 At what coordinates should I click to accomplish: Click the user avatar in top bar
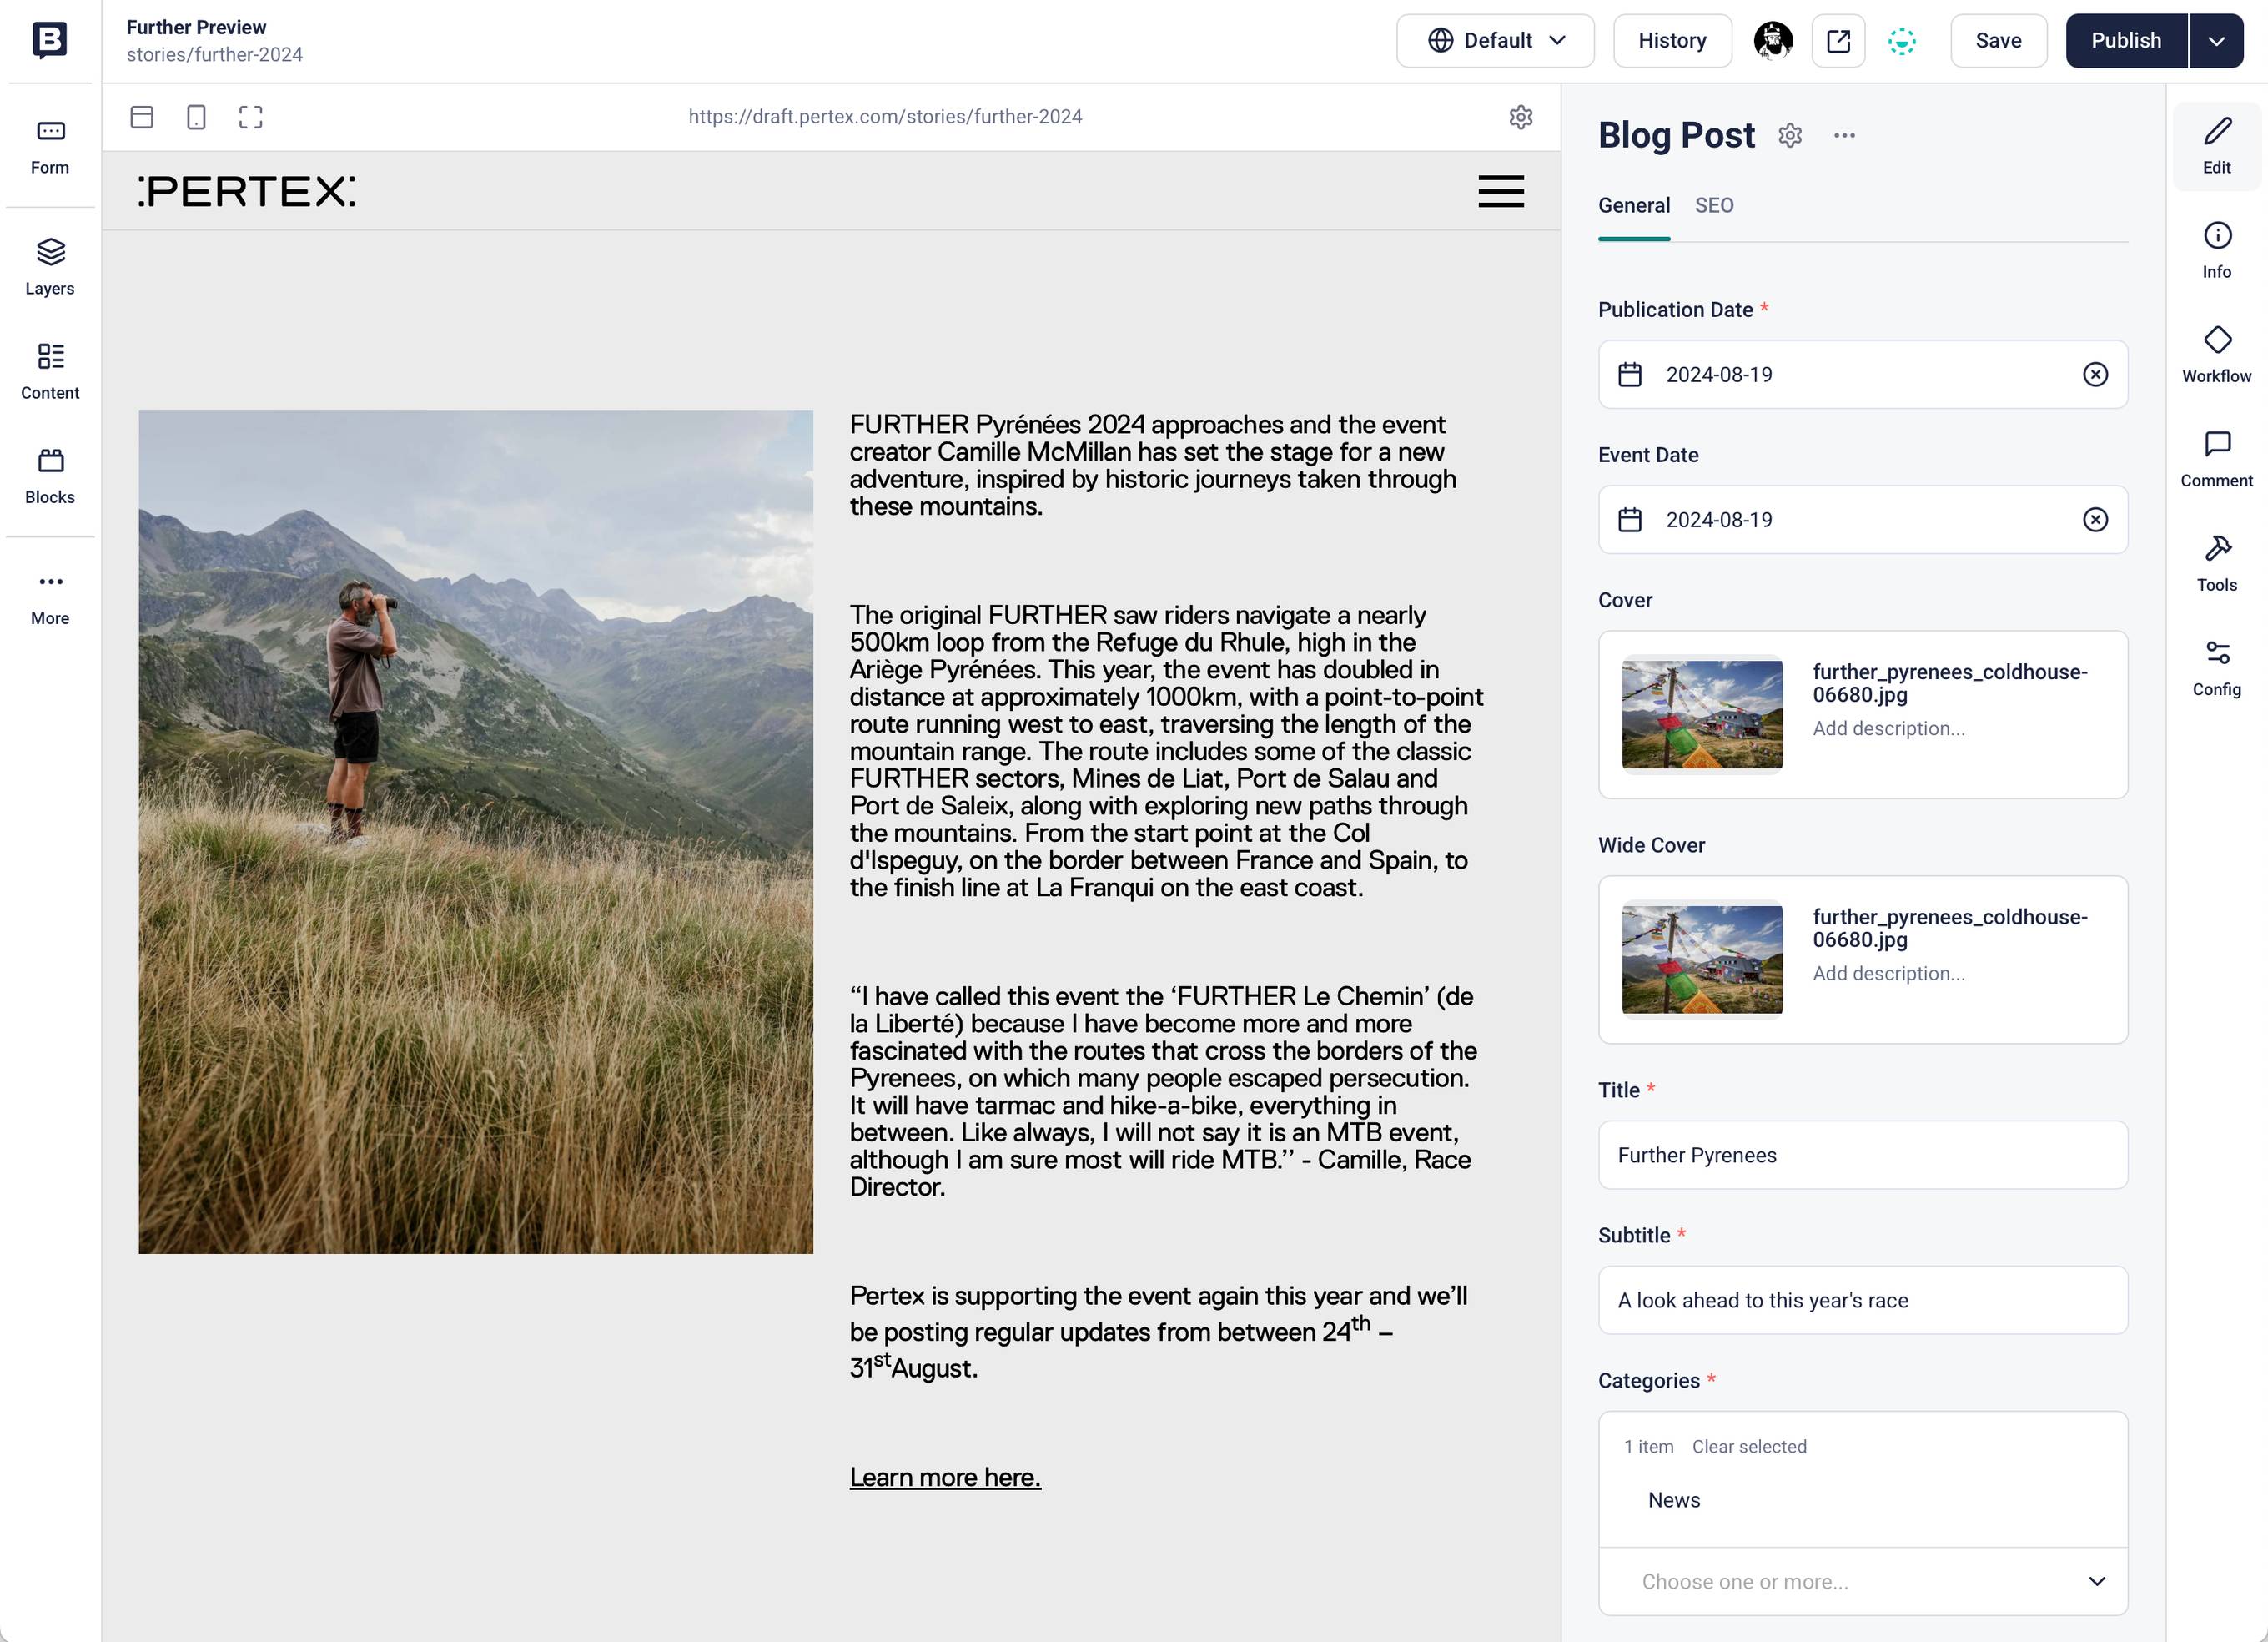click(1773, 40)
